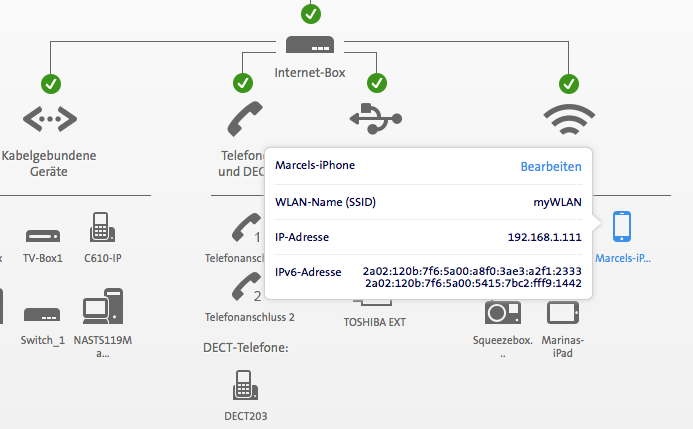The width and height of the screenshot is (693, 429).
Task: Click the Marcels-iPhone smartphone icon
Action: pos(622,228)
